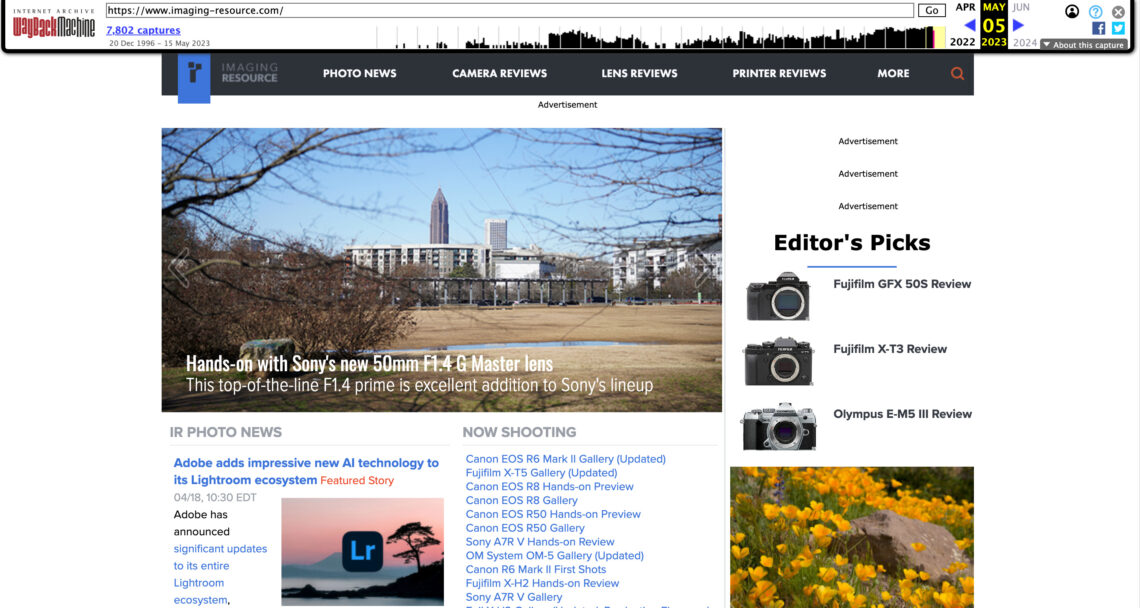Open the MORE menu
This screenshot has height=608, width=1140.
tap(893, 73)
